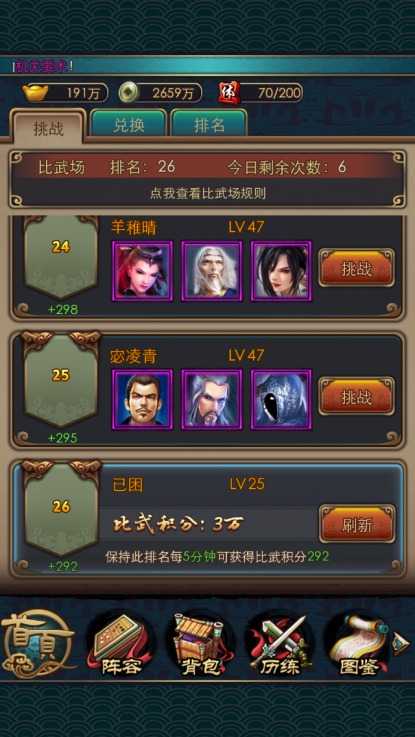Tap the copper coin currency icon
The height and width of the screenshot is (737, 415).
click(129, 93)
